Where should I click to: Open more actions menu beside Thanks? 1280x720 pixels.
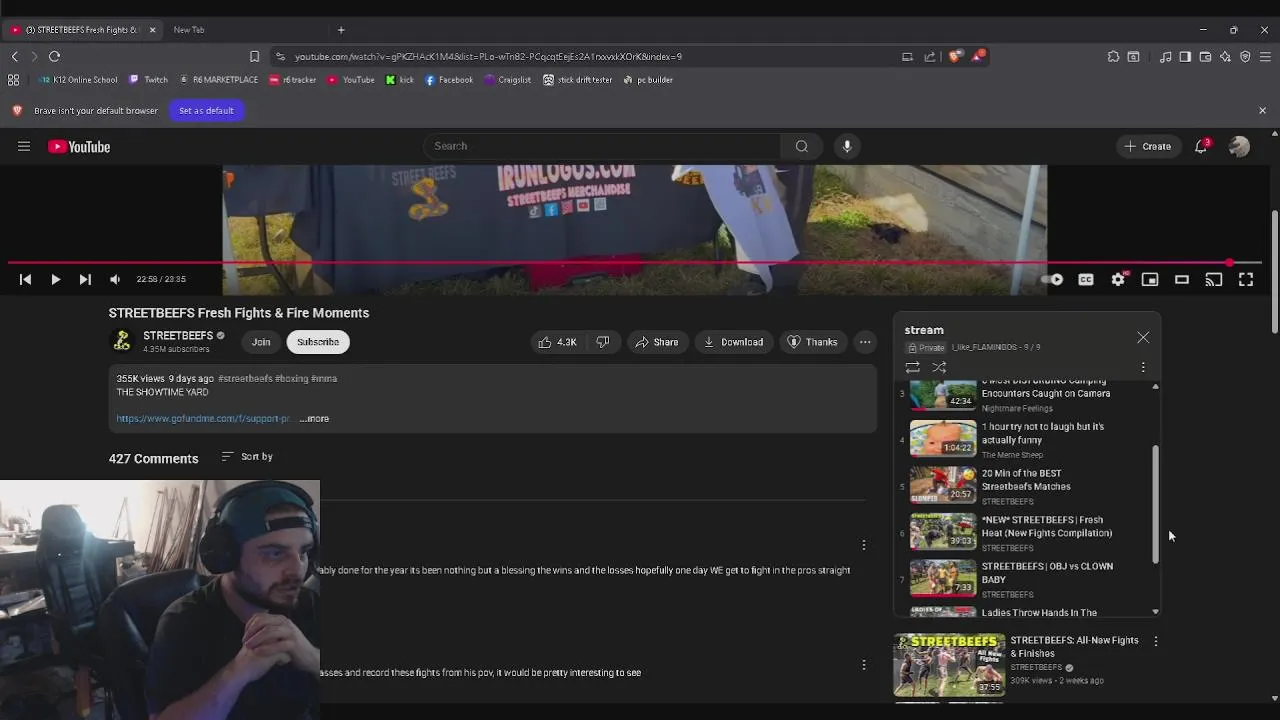[865, 342]
